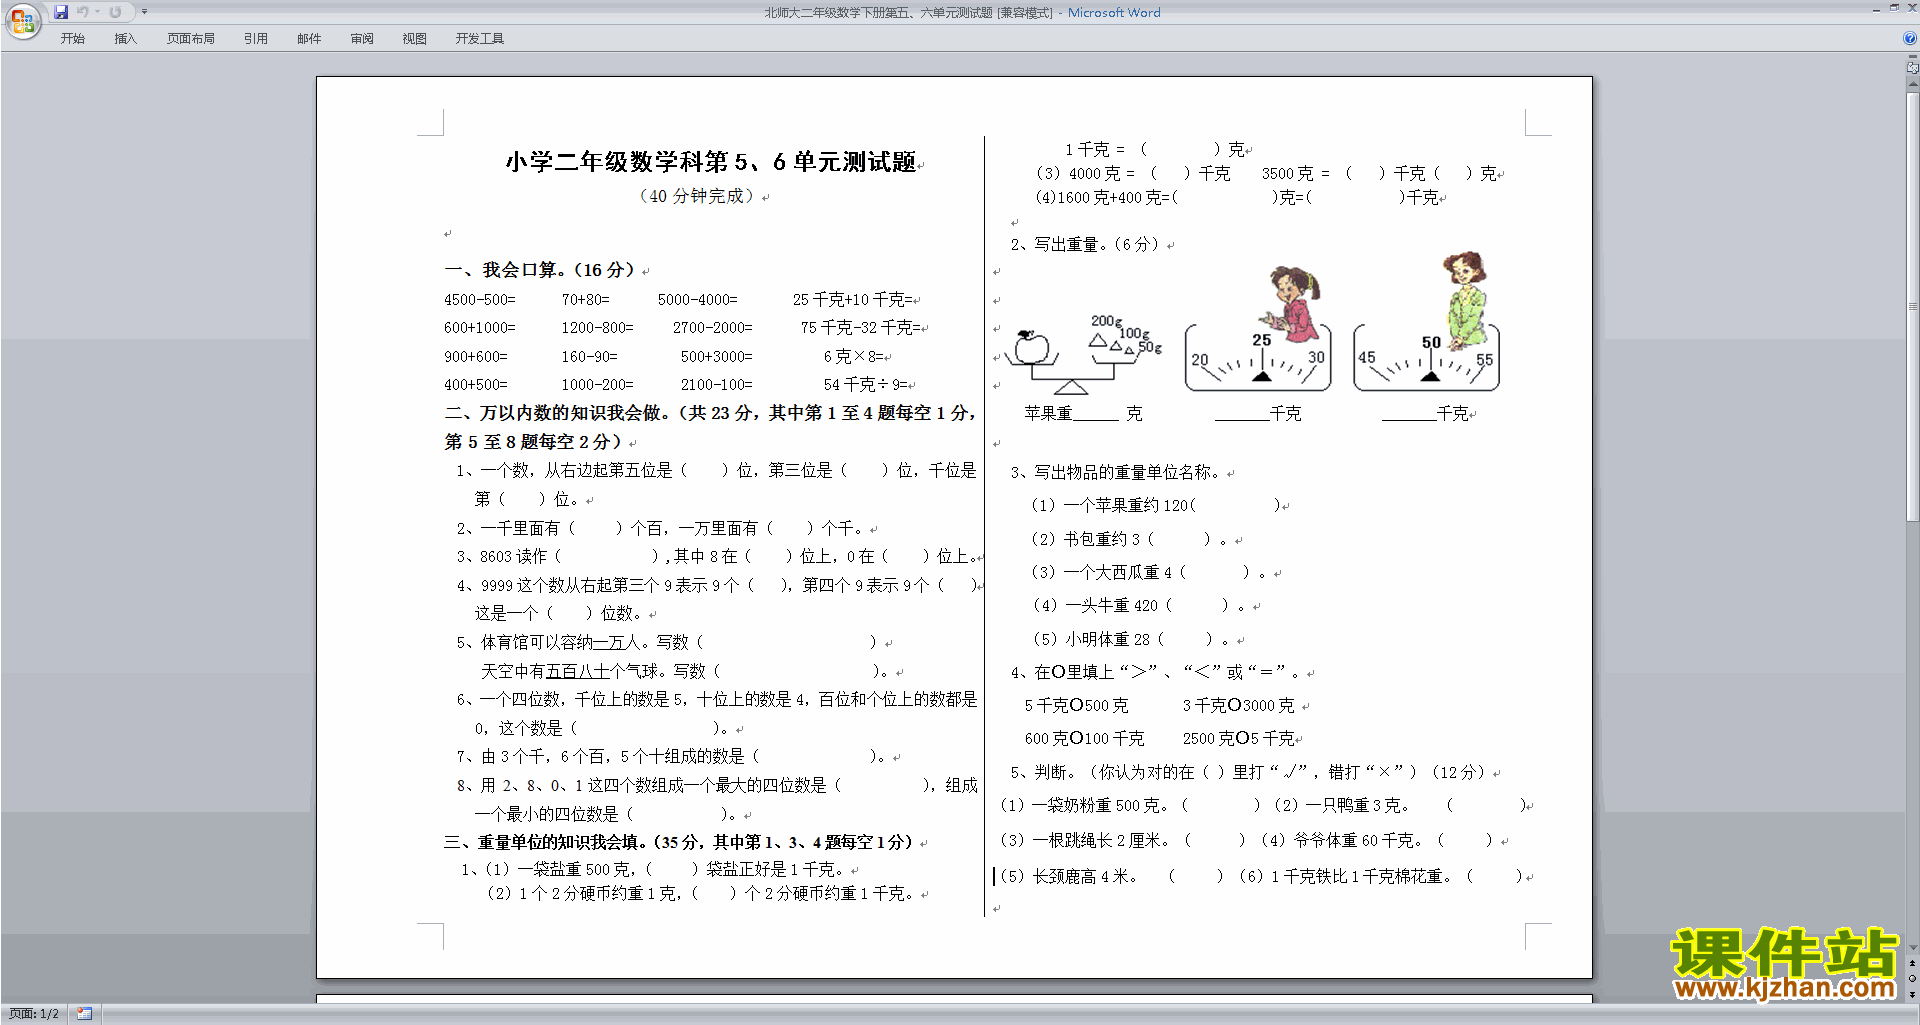Screen dimensions: 1920x1025
Task: Click the Previous Page double-arrow button
Action: (1913, 964)
